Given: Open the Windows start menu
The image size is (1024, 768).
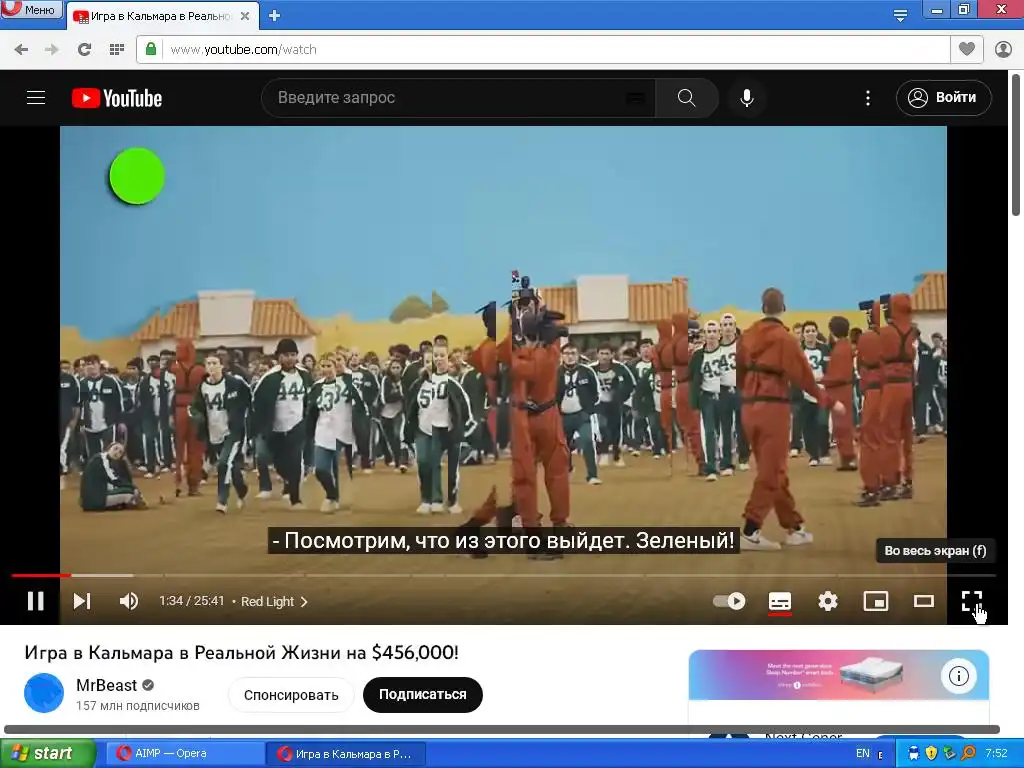Looking at the screenshot, I should pos(47,754).
